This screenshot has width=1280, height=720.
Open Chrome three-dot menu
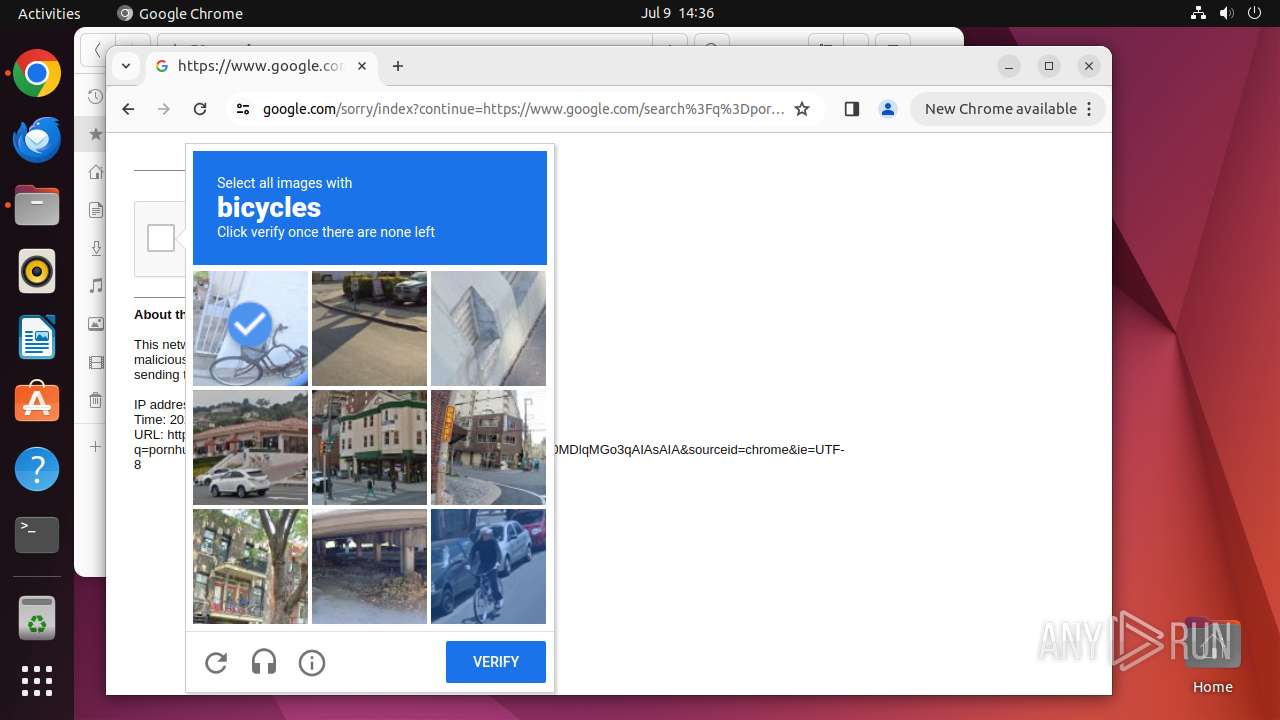[x=1090, y=109]
